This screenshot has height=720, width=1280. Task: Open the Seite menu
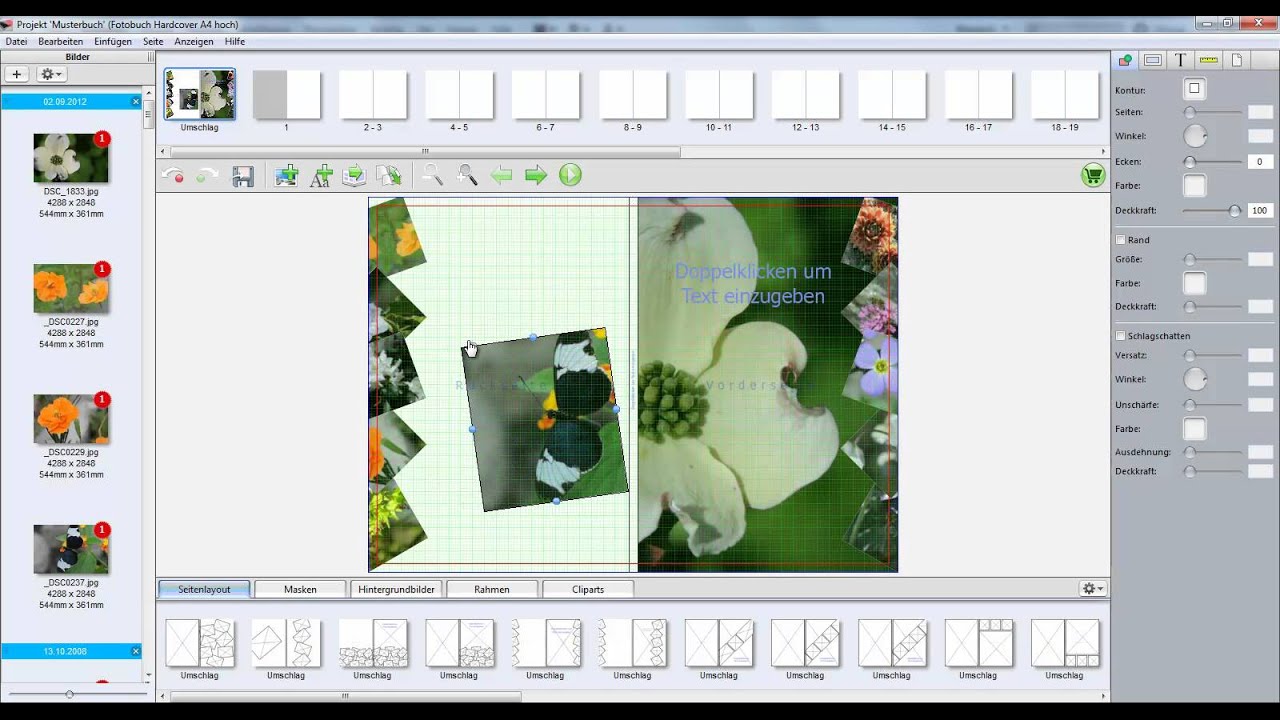pyautogui.click(x=153, y=42)
